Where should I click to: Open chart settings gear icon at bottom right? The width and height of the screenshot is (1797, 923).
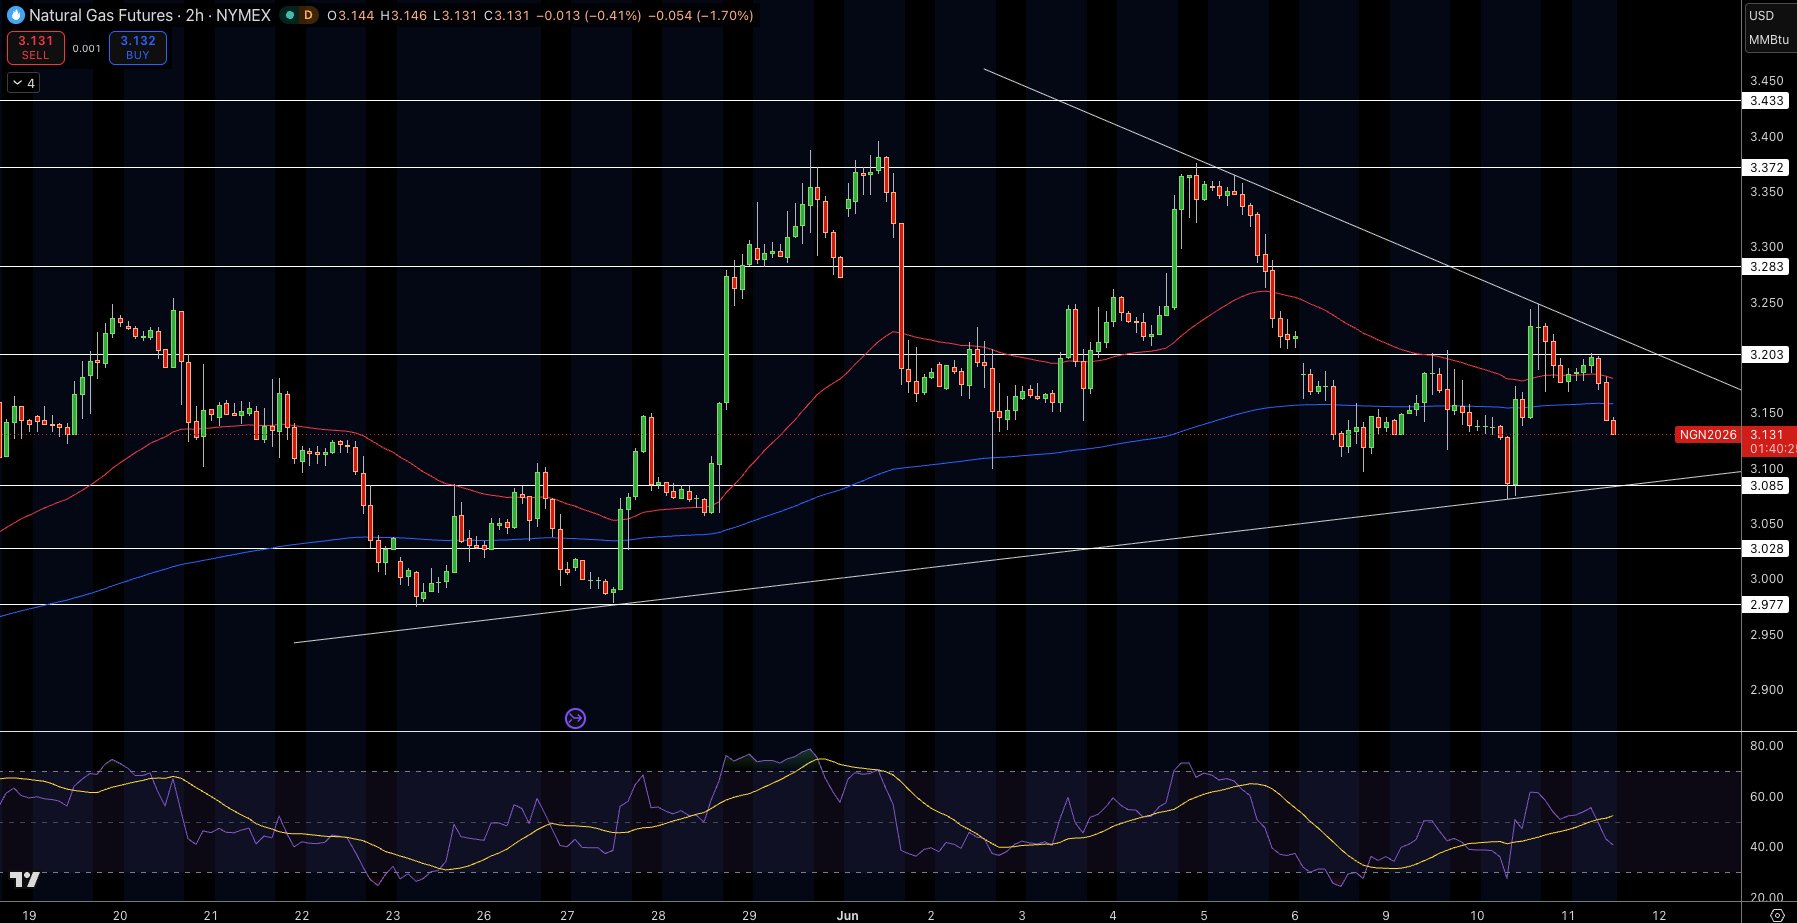(x=1777, y=915)
